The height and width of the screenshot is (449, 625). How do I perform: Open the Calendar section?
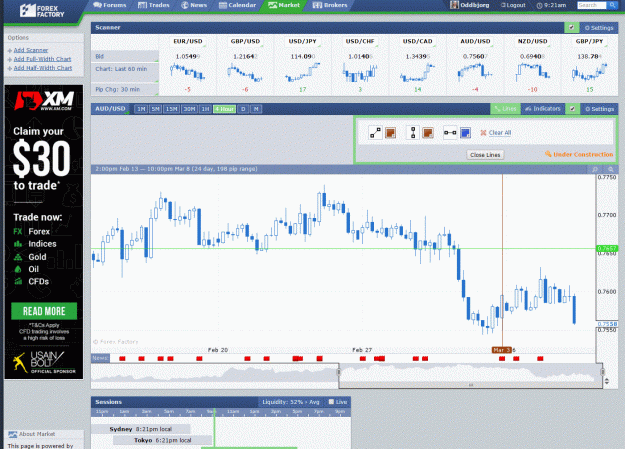(238, 5)
